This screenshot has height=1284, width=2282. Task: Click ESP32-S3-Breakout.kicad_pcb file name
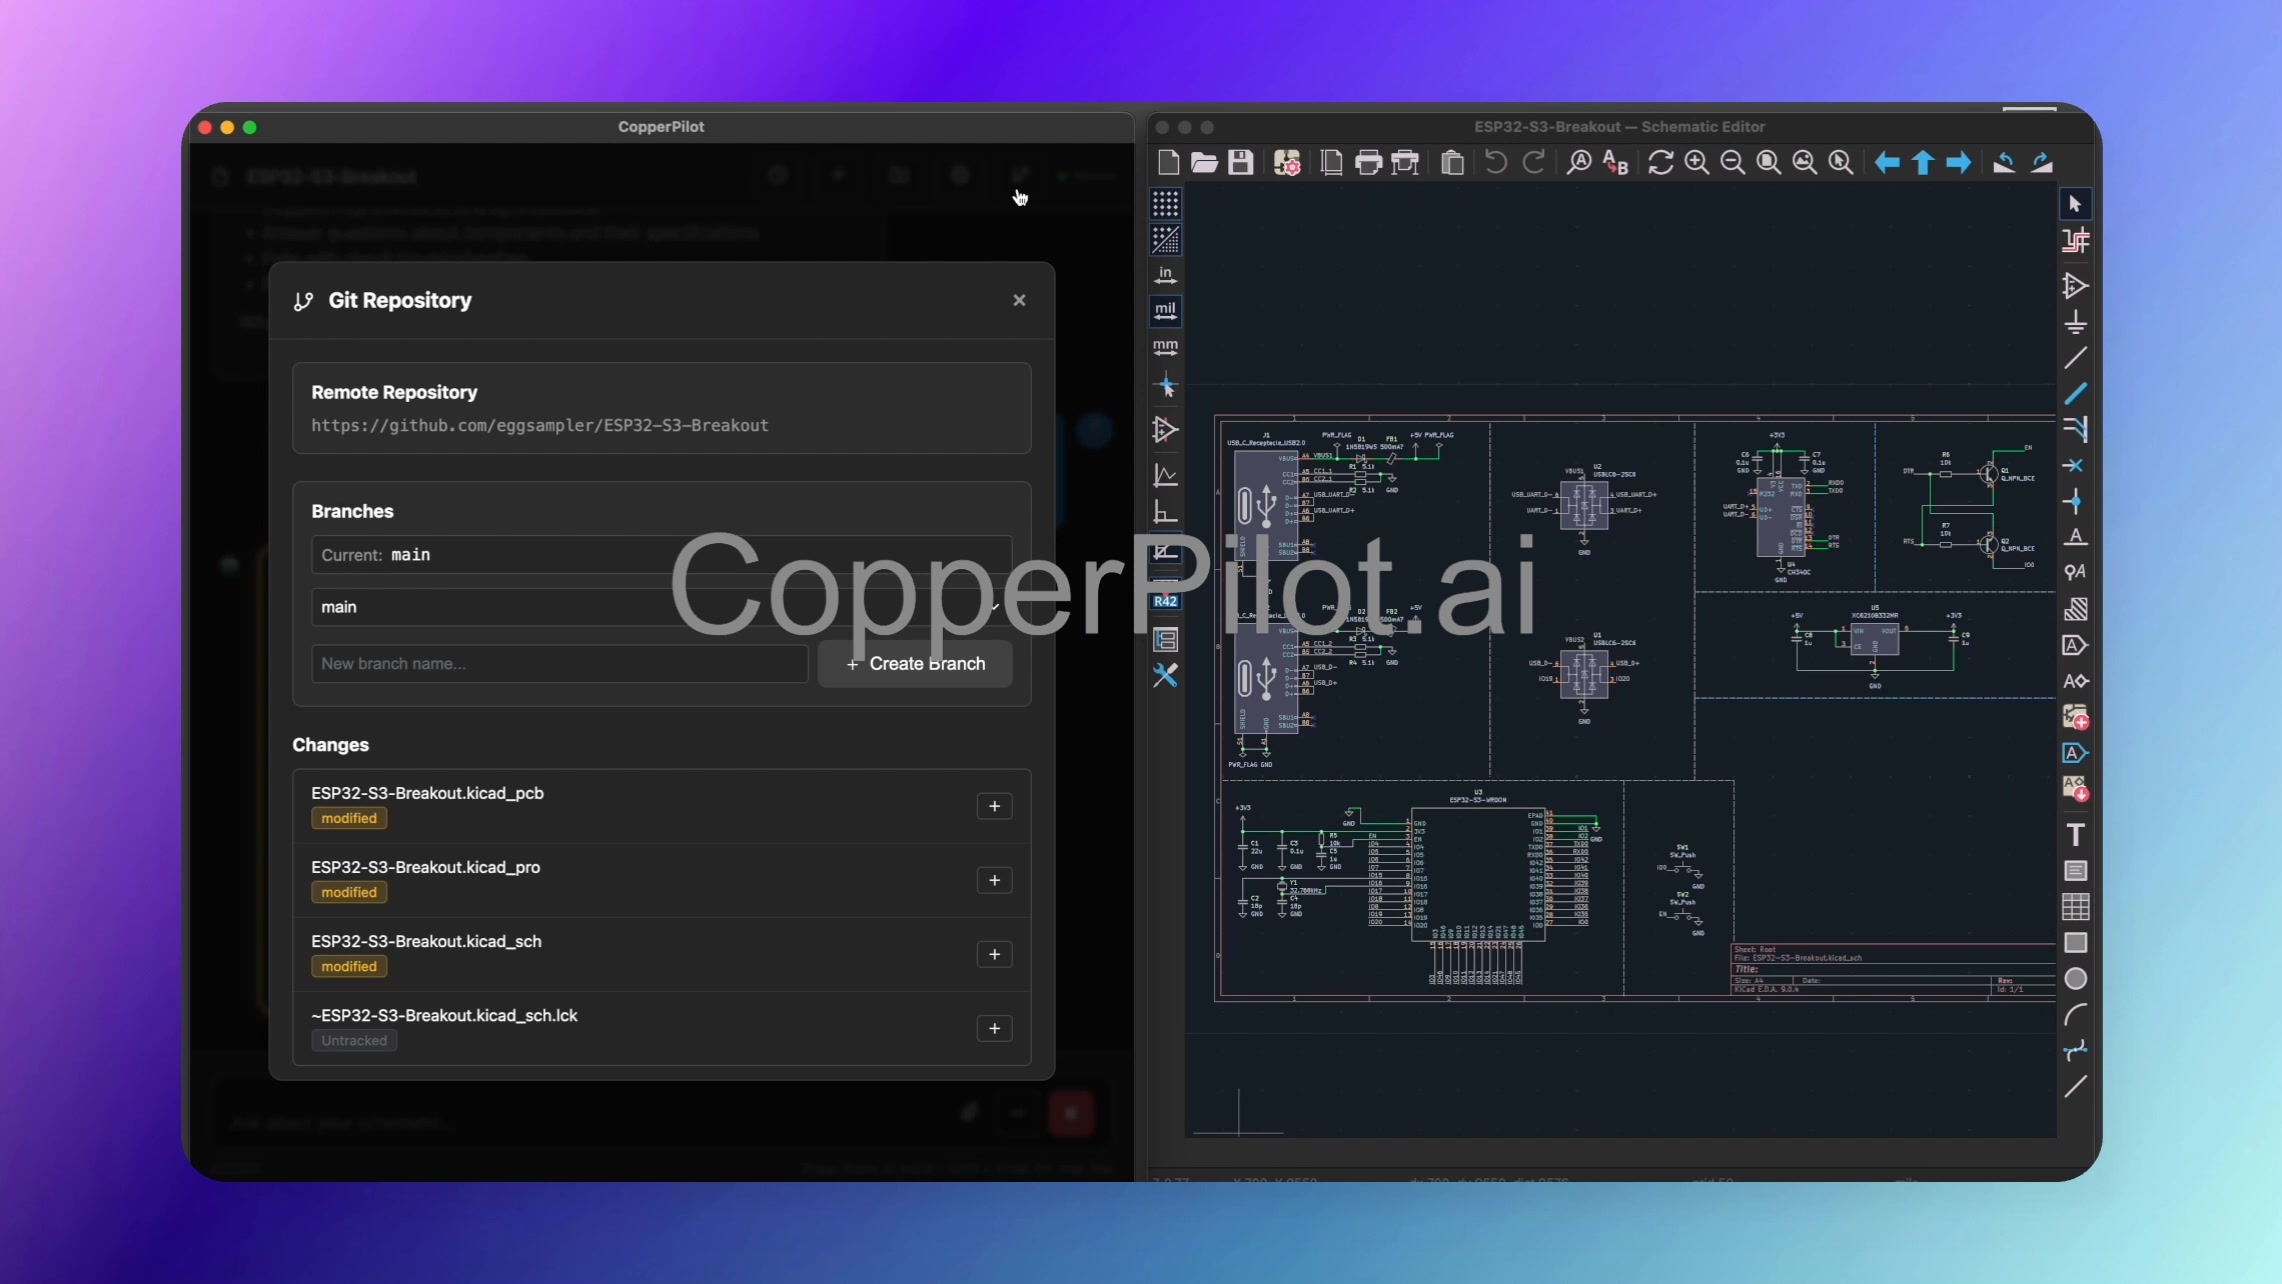coord(427,793)
